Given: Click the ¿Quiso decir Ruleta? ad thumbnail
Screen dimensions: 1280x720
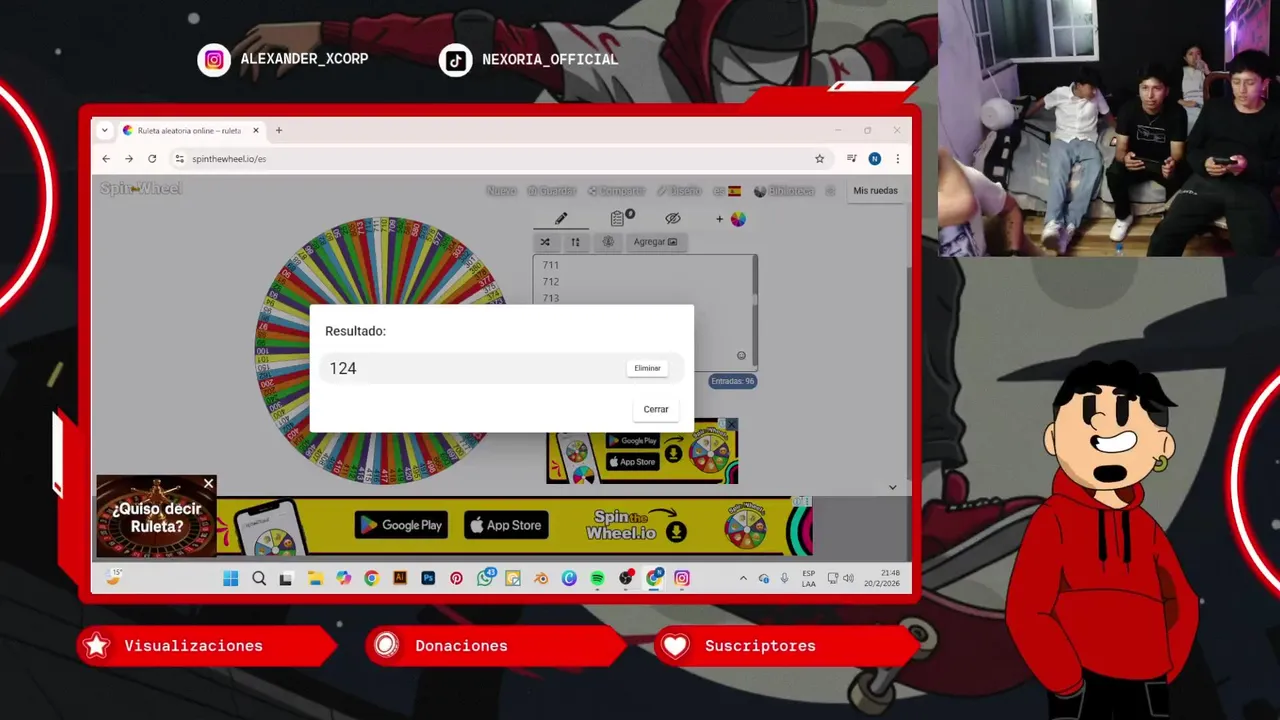Looking at the screenshot, I should (156, 517).
